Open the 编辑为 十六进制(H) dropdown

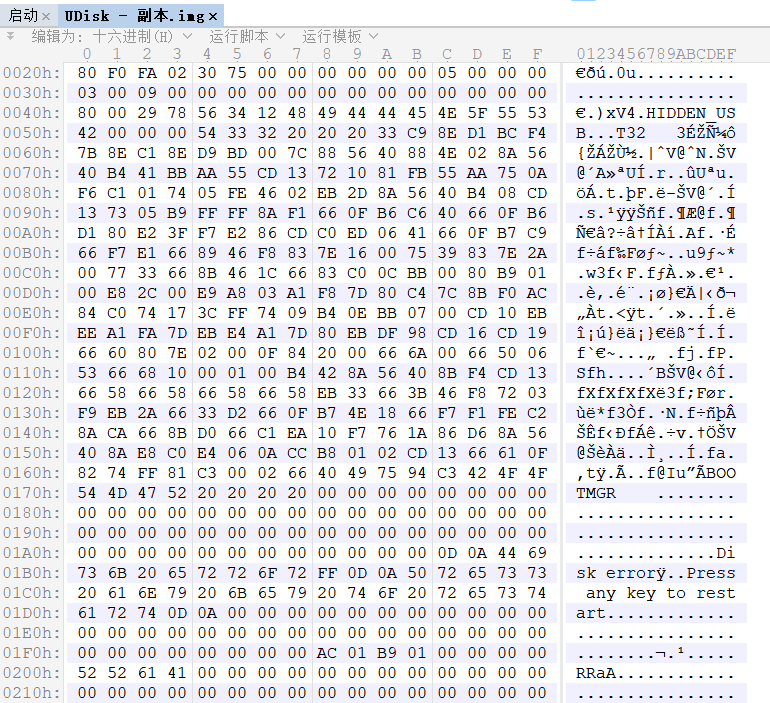[x=112, y=36]
